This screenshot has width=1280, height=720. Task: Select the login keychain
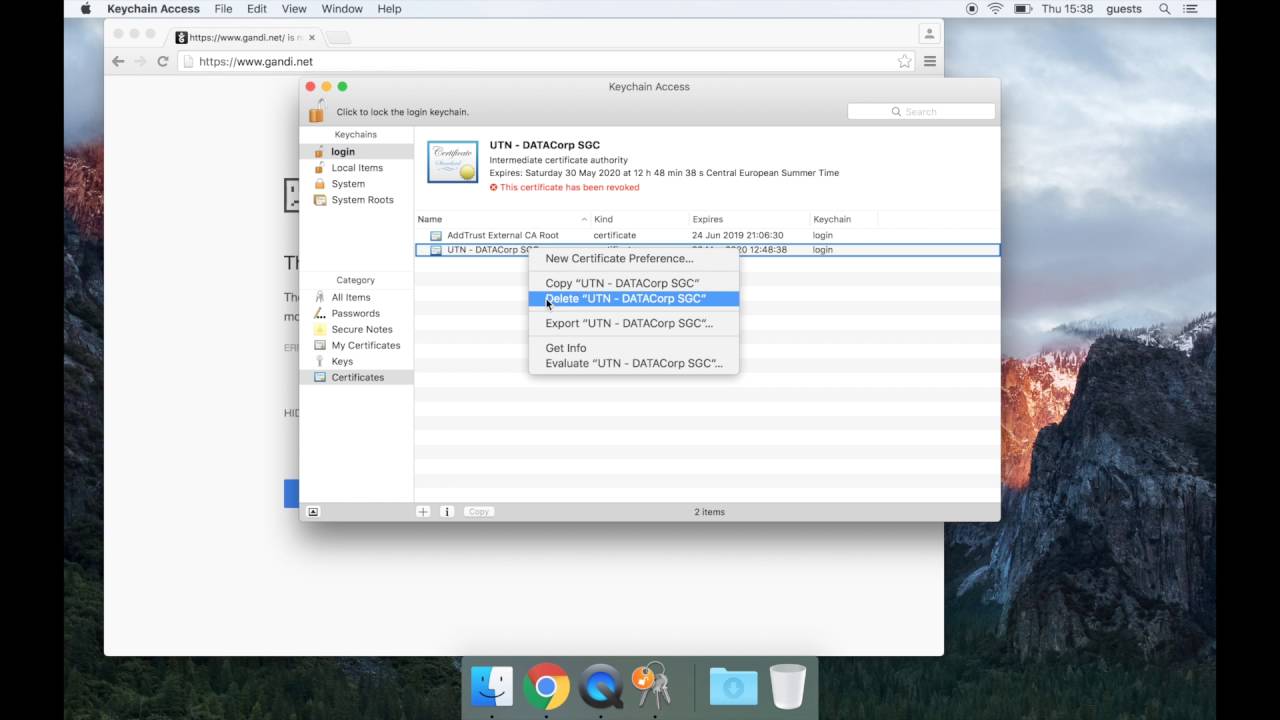(356, 152)
